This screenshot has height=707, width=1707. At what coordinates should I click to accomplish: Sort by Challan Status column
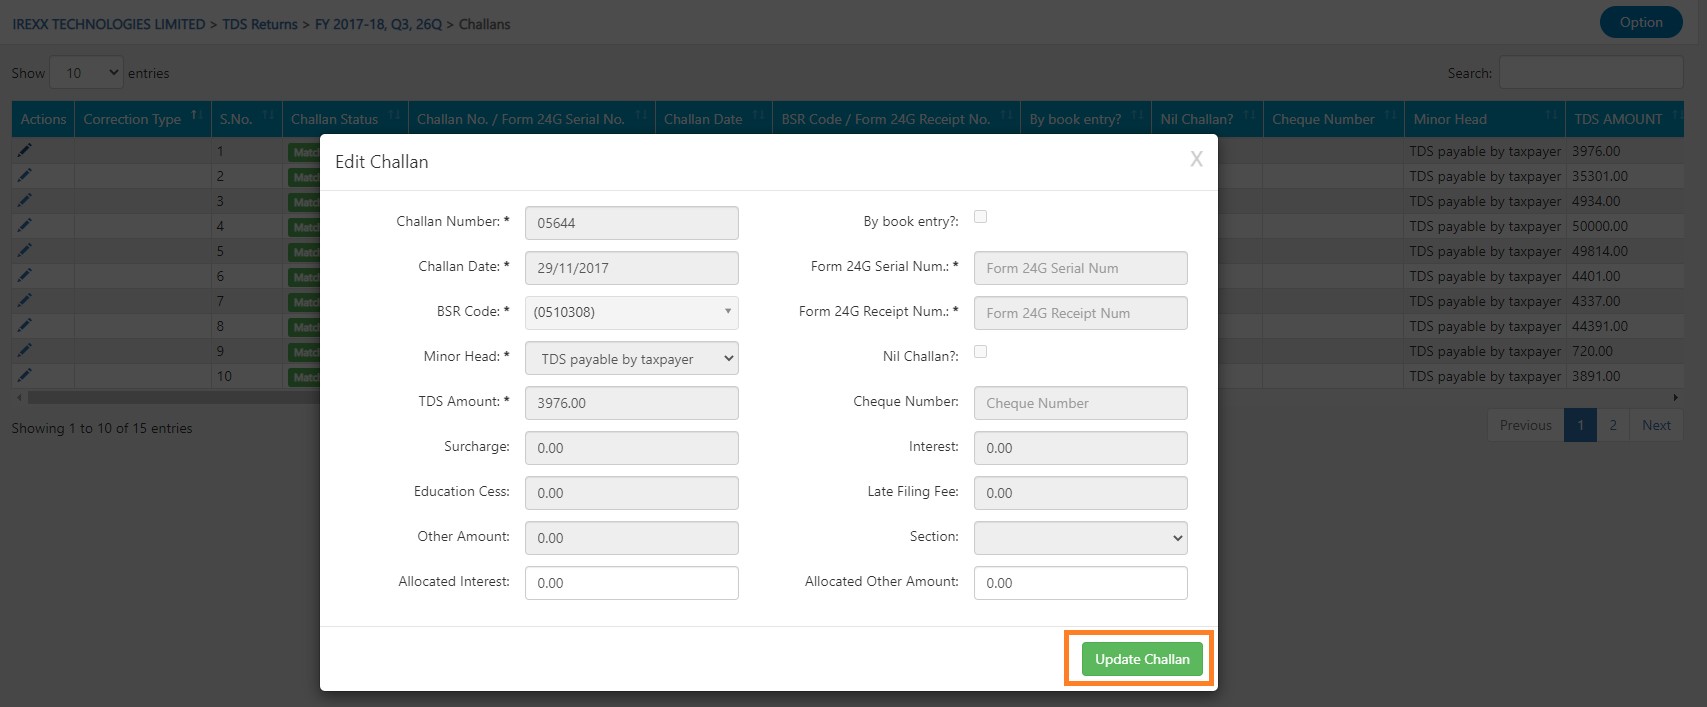[x=345, y=119]
